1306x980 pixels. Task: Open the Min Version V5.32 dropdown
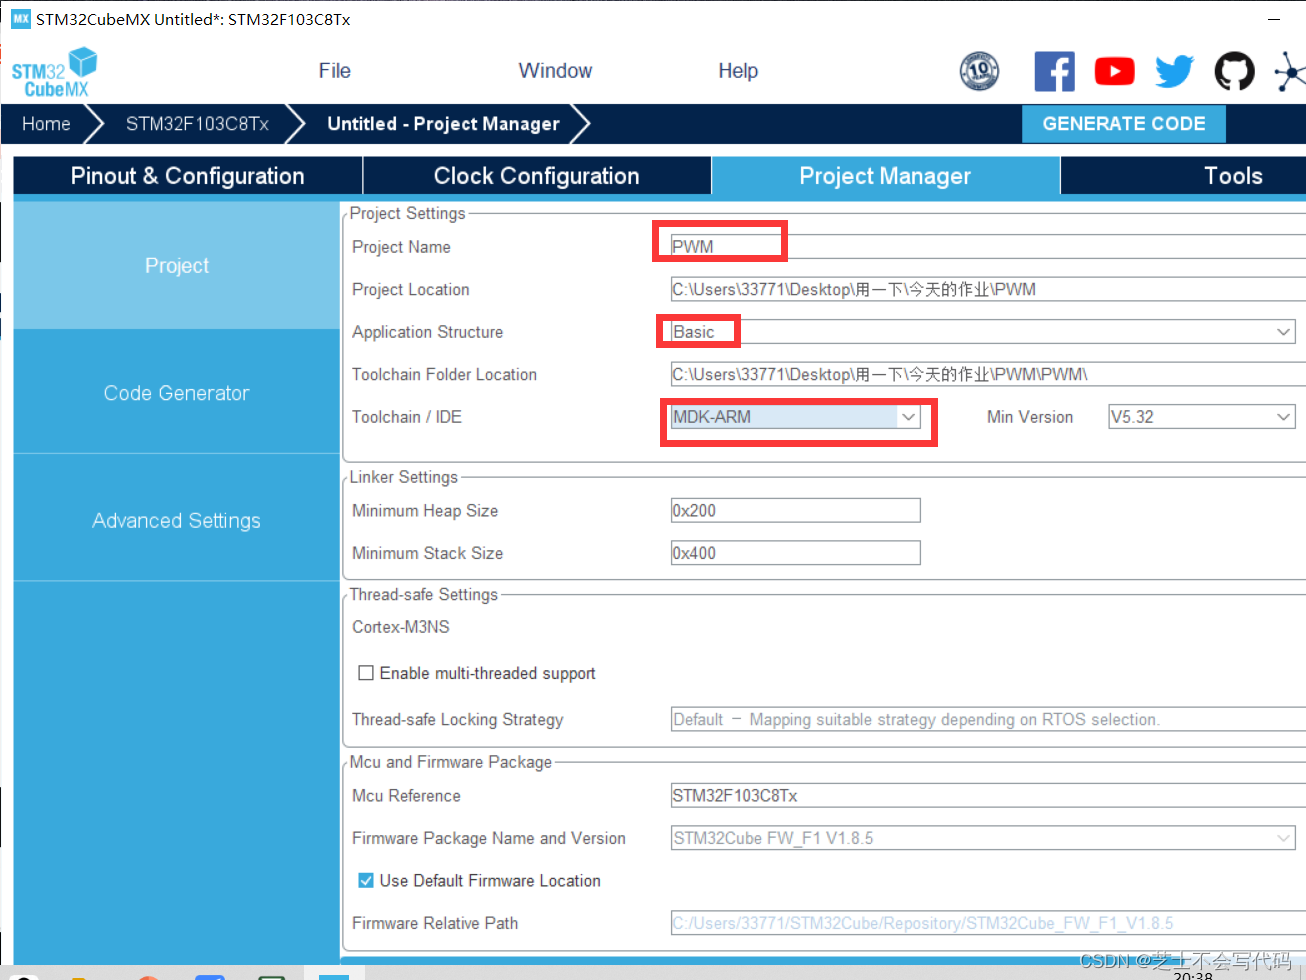[1201, 417]
